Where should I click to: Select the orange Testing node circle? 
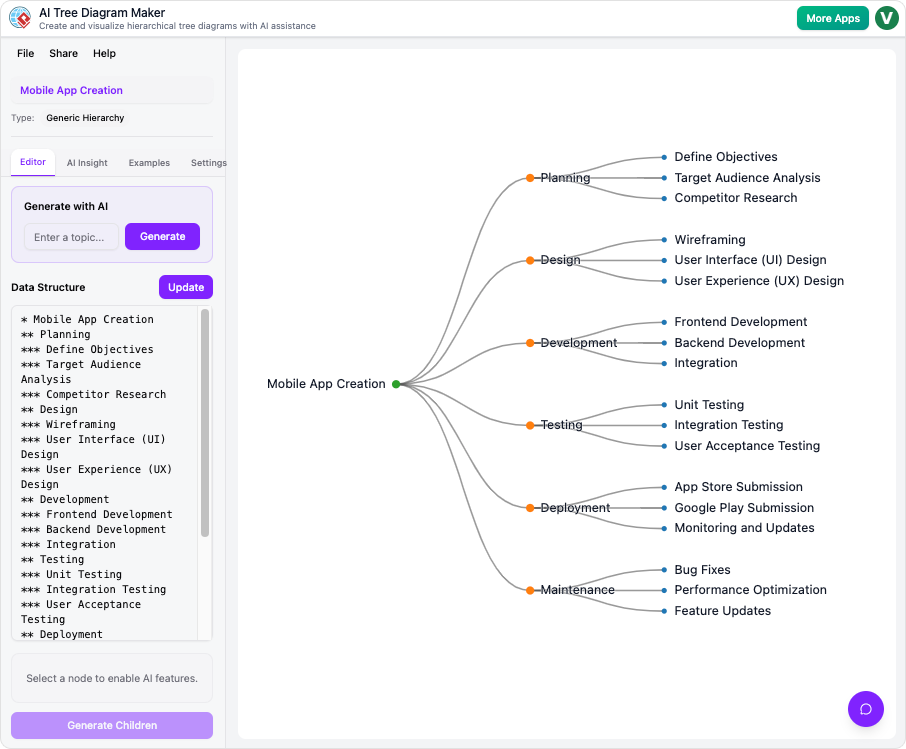click(x=528, y=424)
